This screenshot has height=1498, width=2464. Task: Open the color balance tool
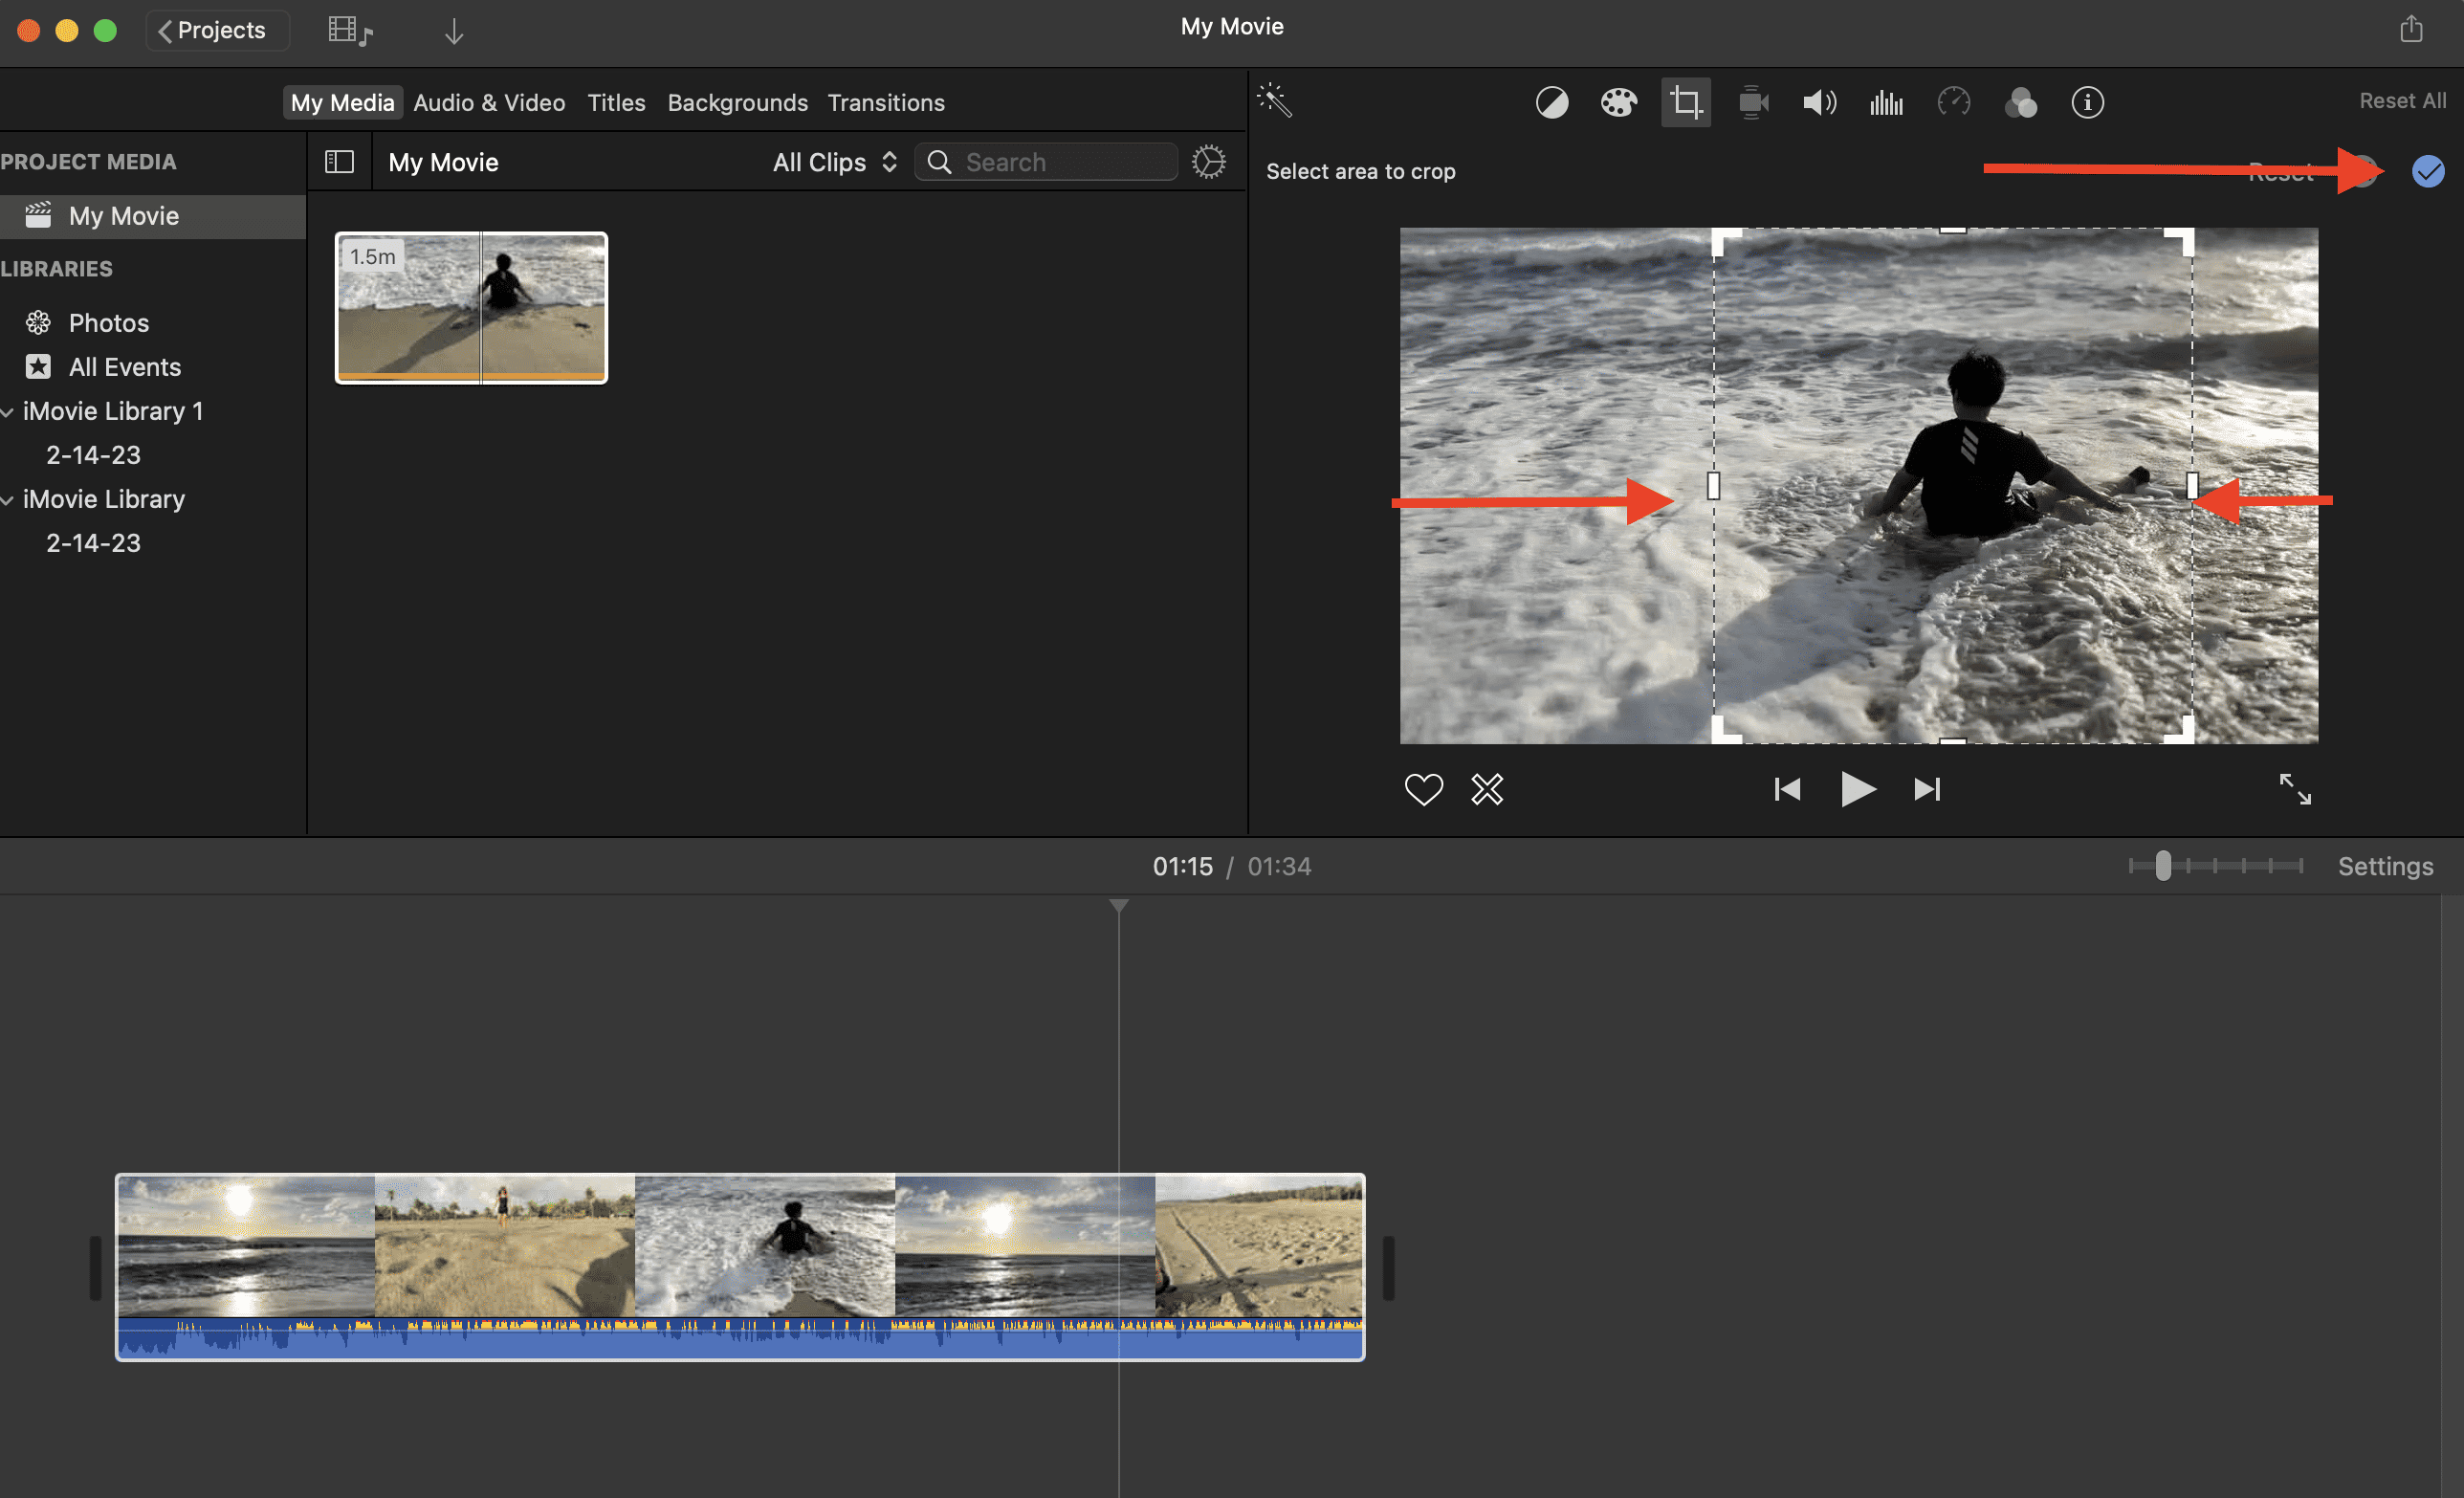(x=1551, y=102)
